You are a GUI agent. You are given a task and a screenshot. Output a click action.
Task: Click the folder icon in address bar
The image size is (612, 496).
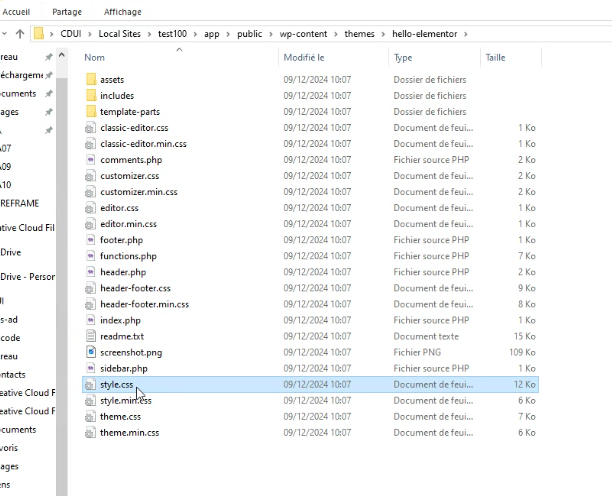pyautogui.click(x=39, y=34)
